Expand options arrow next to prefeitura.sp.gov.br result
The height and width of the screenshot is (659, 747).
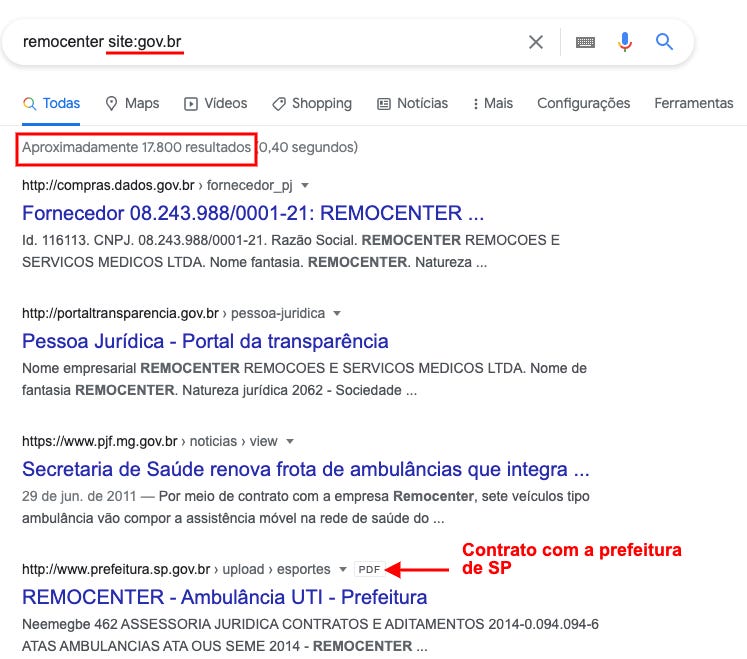(x=343, y=569)
